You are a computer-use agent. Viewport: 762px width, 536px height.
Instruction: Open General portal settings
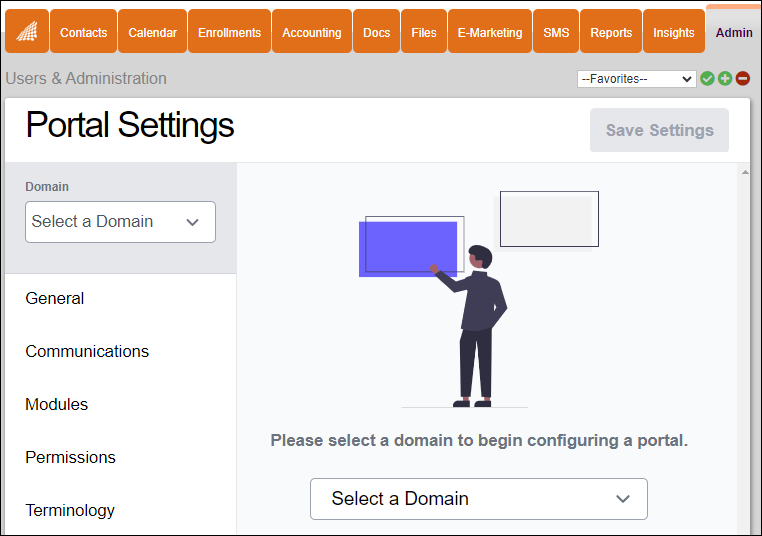point(55,298)
